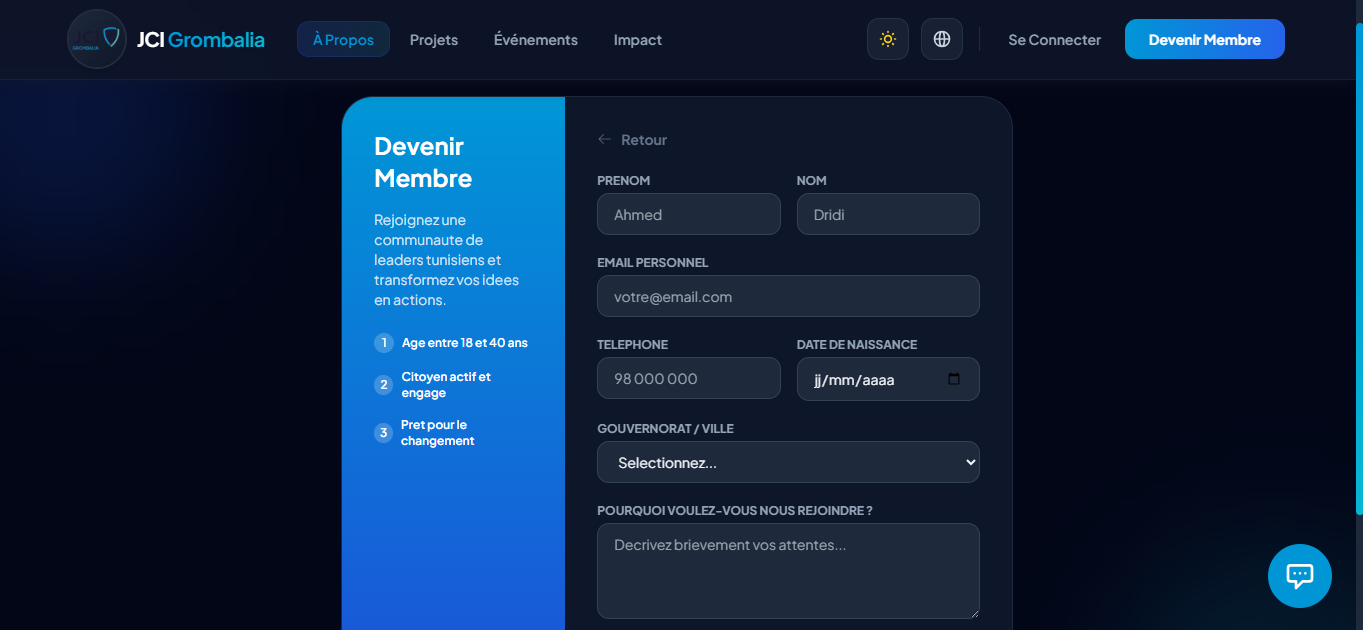Click the page vertical scrollbar
Screen dimensions: 1363x630
1358,270
